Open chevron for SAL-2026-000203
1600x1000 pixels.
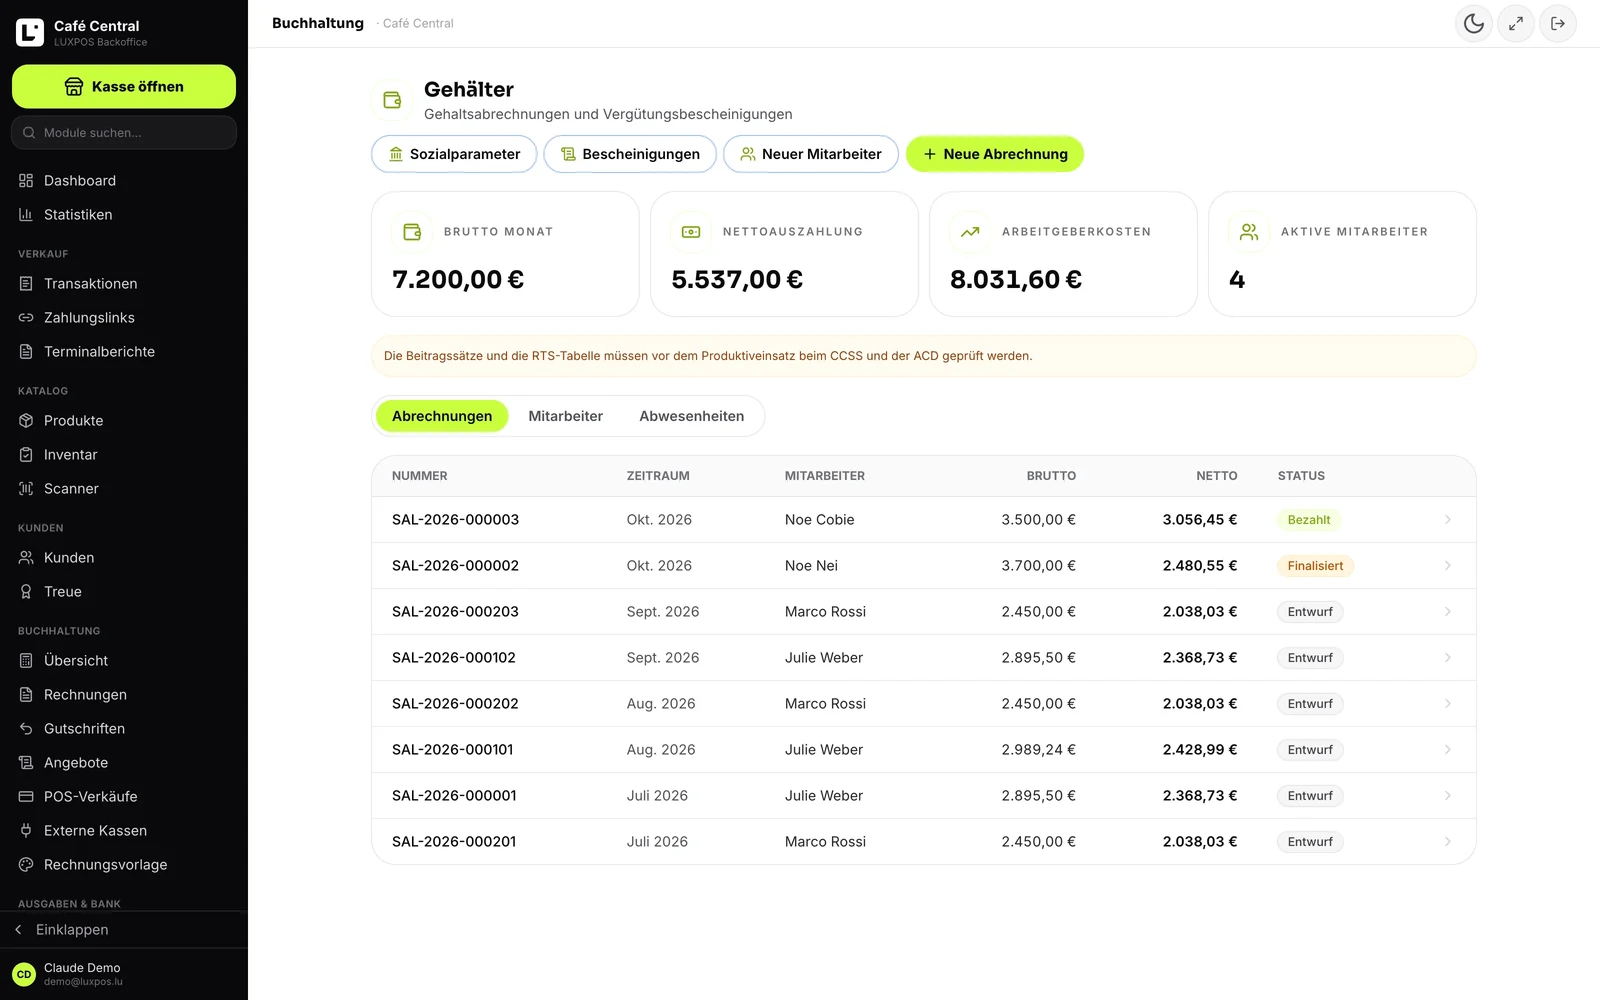click(1447, 612)
